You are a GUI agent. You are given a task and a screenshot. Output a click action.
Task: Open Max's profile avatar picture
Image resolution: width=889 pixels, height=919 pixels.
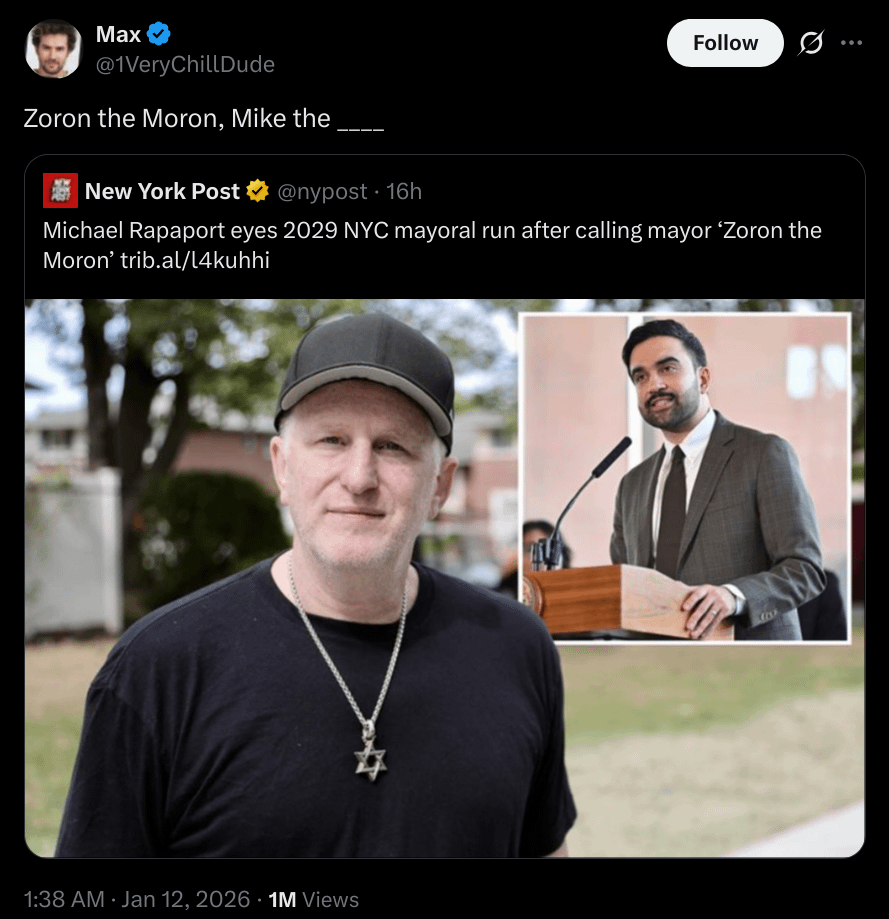coord(53,49)
